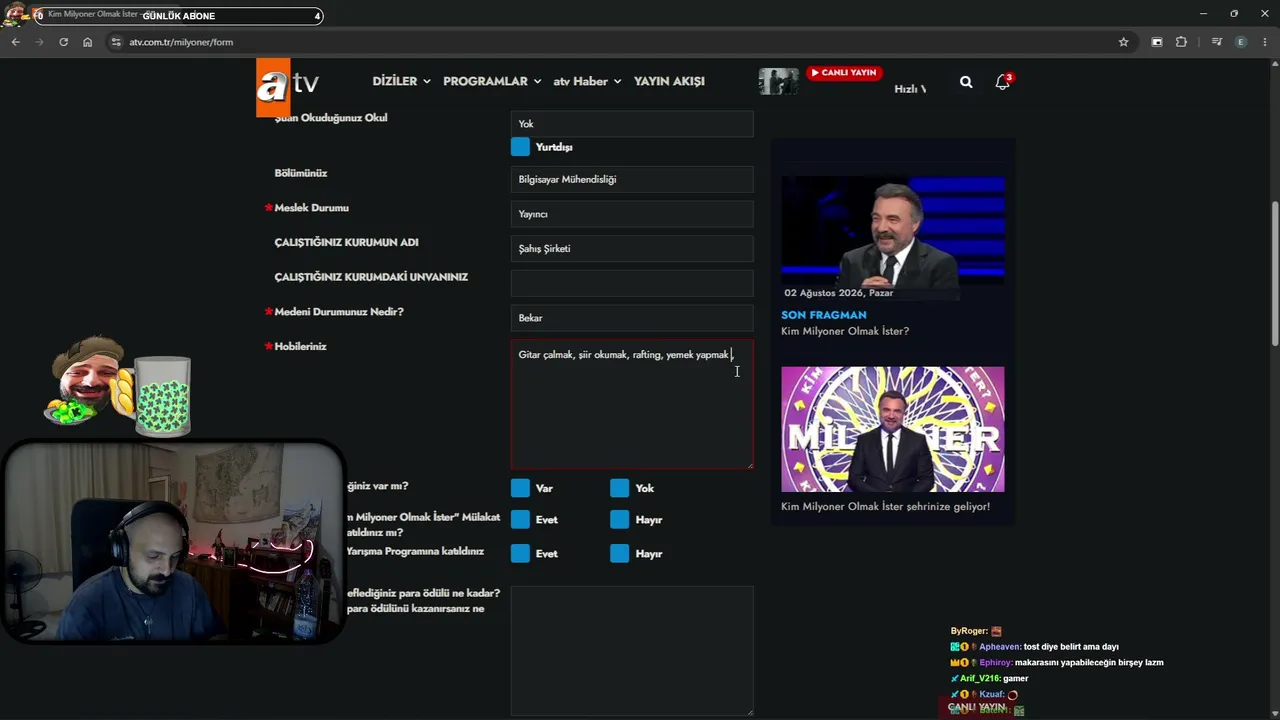
Task: Click the page vertical scrollbar thumb
Action: [1275, 275]
